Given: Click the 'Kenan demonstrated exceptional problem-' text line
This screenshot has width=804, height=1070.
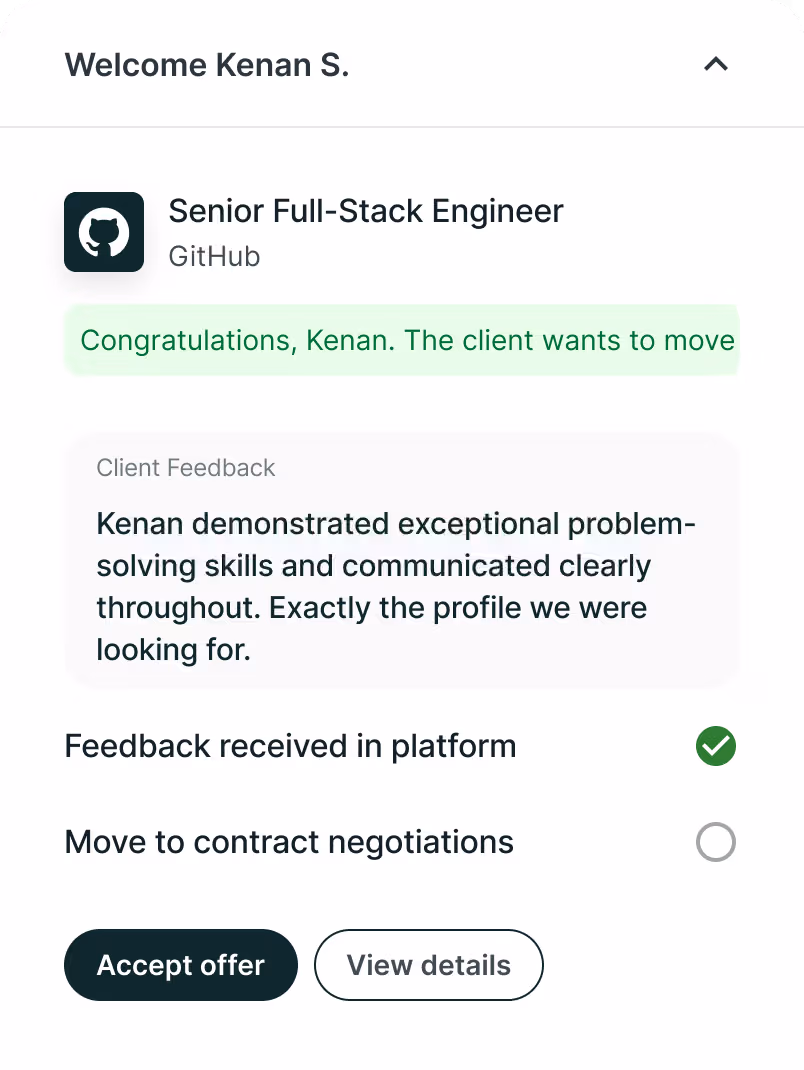Looking at the screenshot, I should (x=396, y=524).
